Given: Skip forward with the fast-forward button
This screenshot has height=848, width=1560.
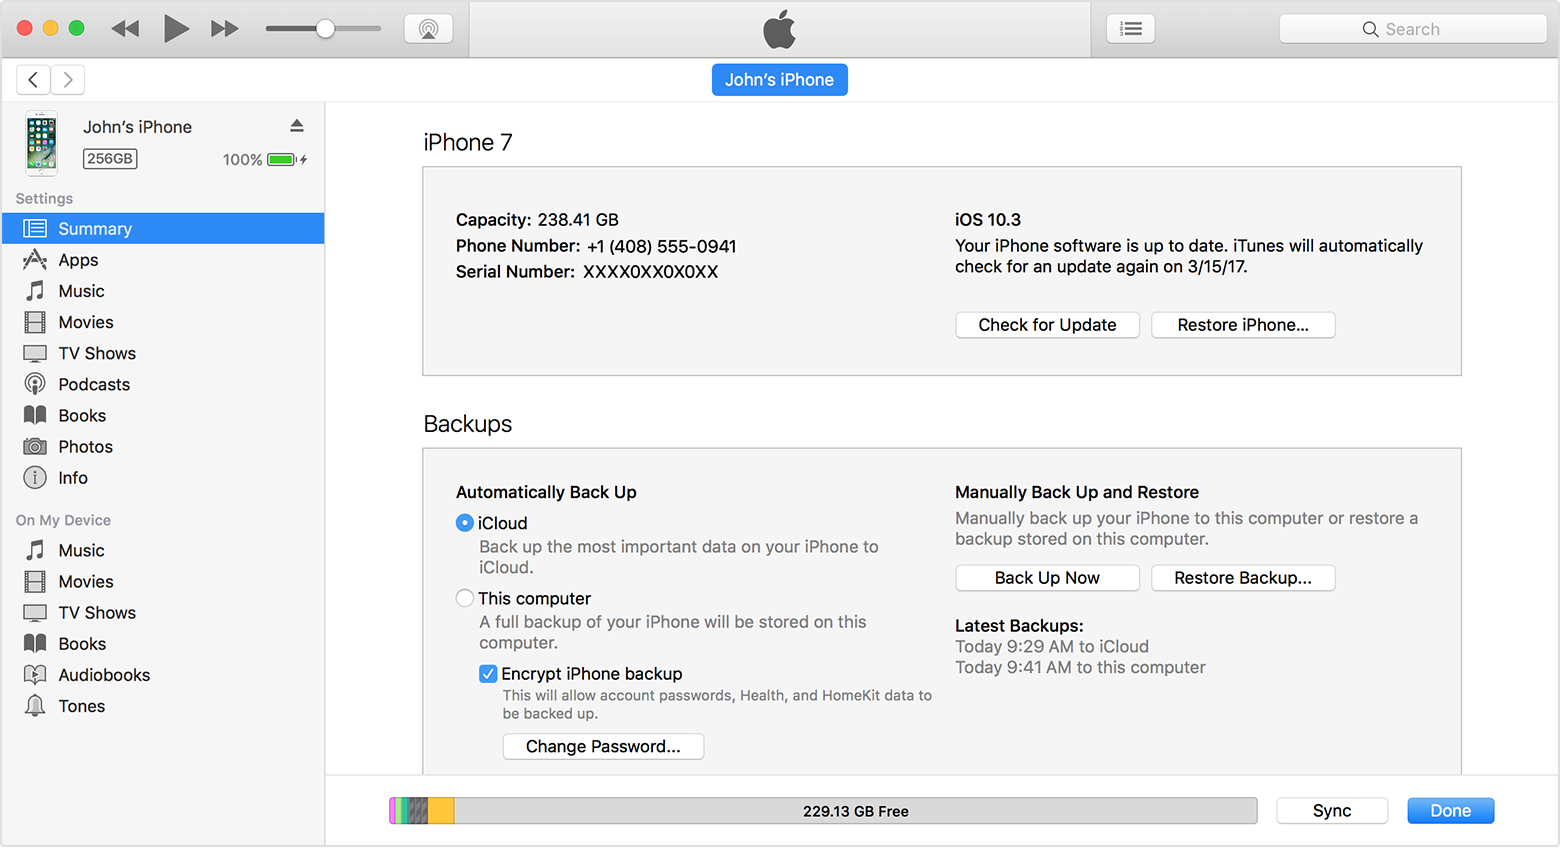Looking at the screenshot, I should tap(225, 29).
